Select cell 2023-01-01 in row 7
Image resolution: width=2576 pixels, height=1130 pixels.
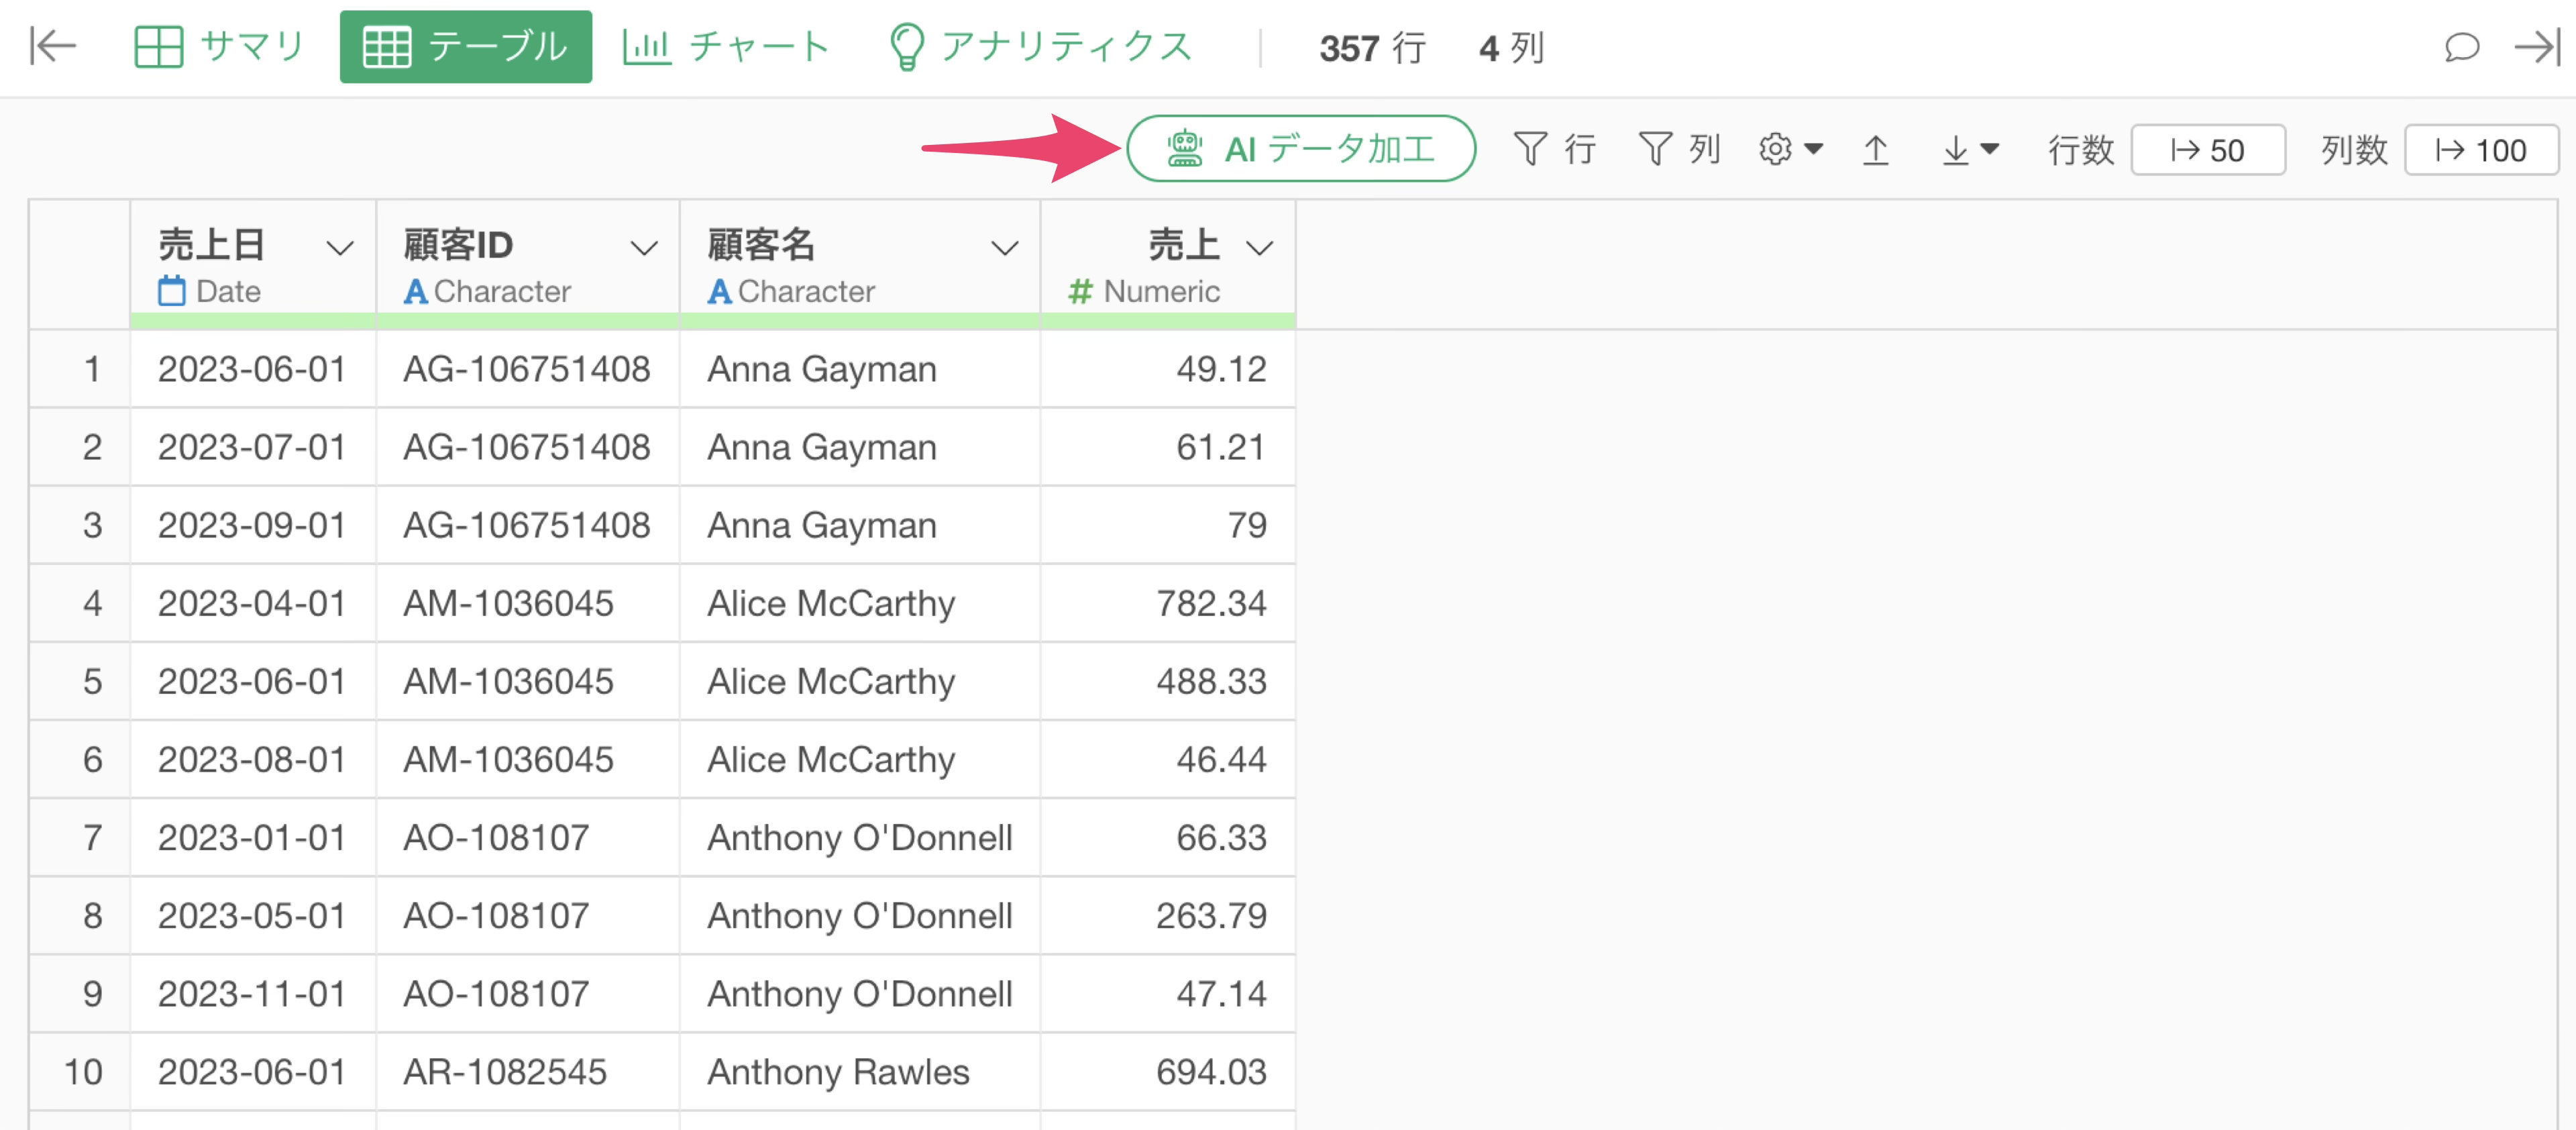[x=252, y=837]
